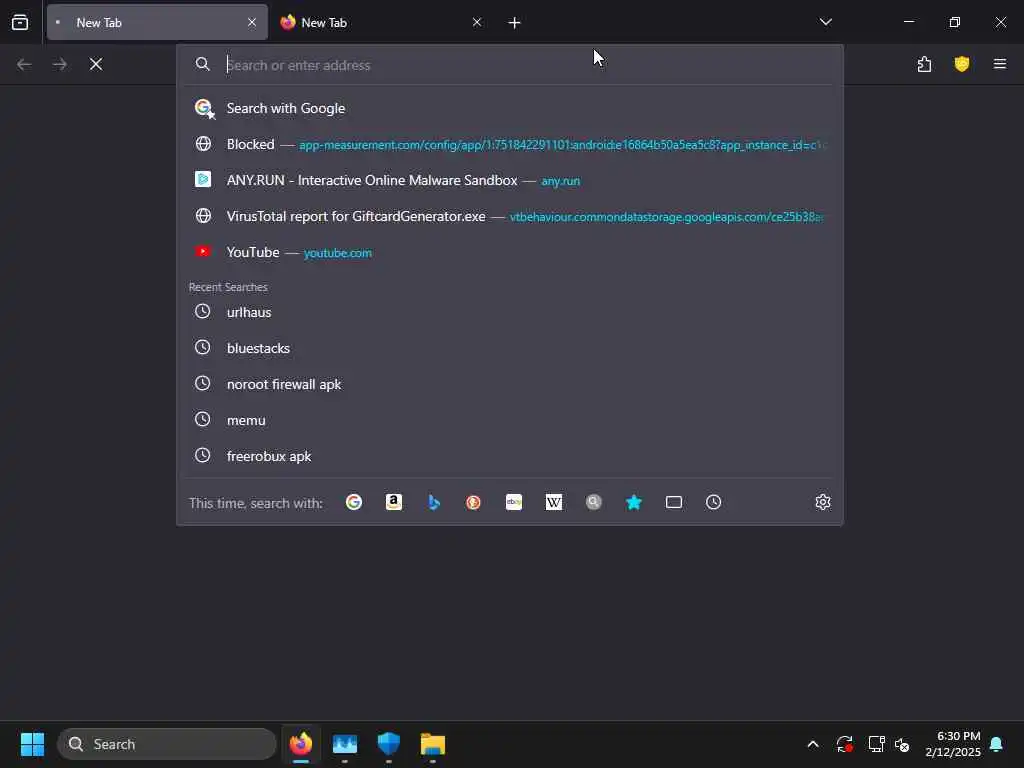Open the Extensions puzzle icon
1024x768 pixels.
point(924,64)
